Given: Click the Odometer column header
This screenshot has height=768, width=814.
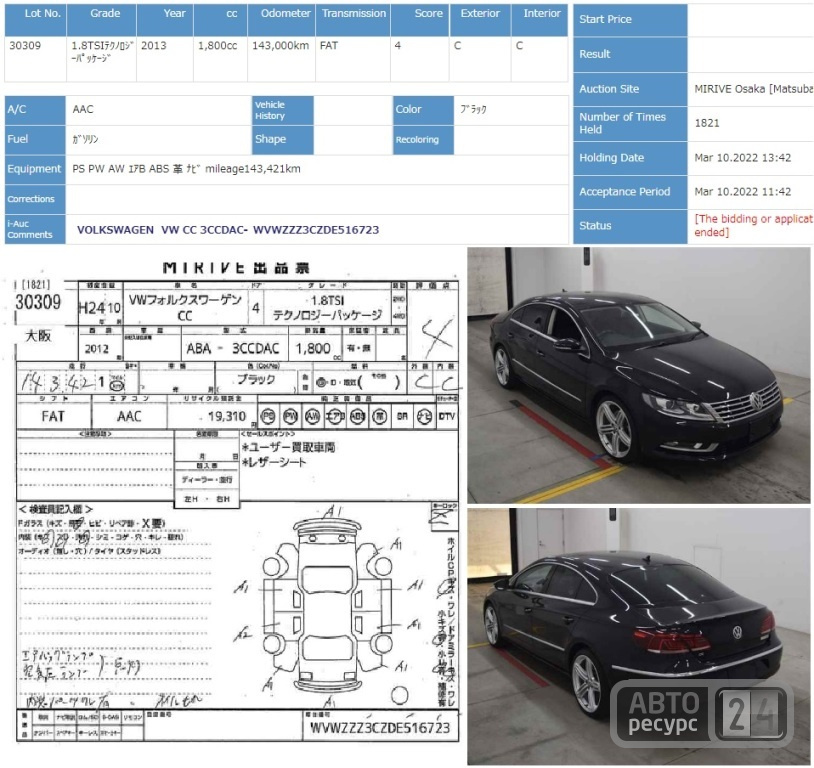Looking at the screenshot, I should click(x=281, y=20).
